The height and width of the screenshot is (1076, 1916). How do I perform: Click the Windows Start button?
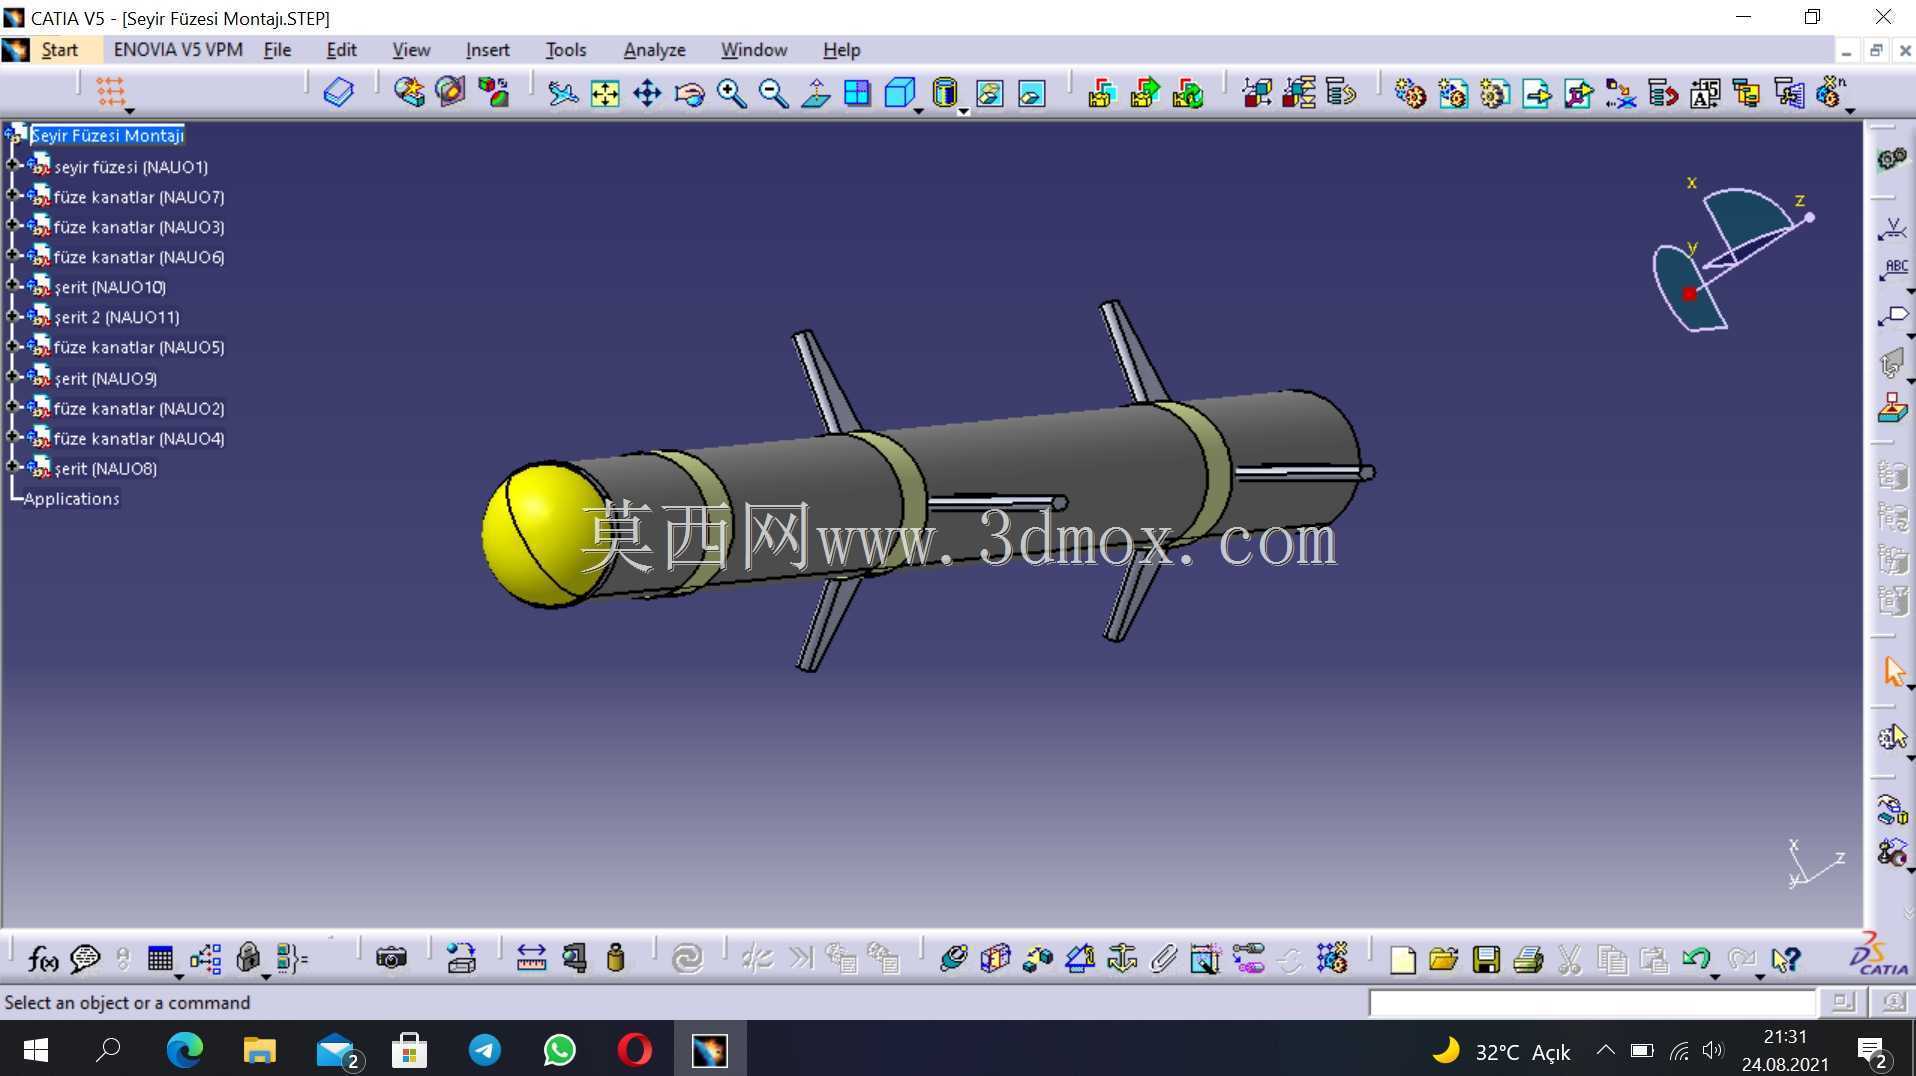pyautogui.click(x=35, y=1050)
